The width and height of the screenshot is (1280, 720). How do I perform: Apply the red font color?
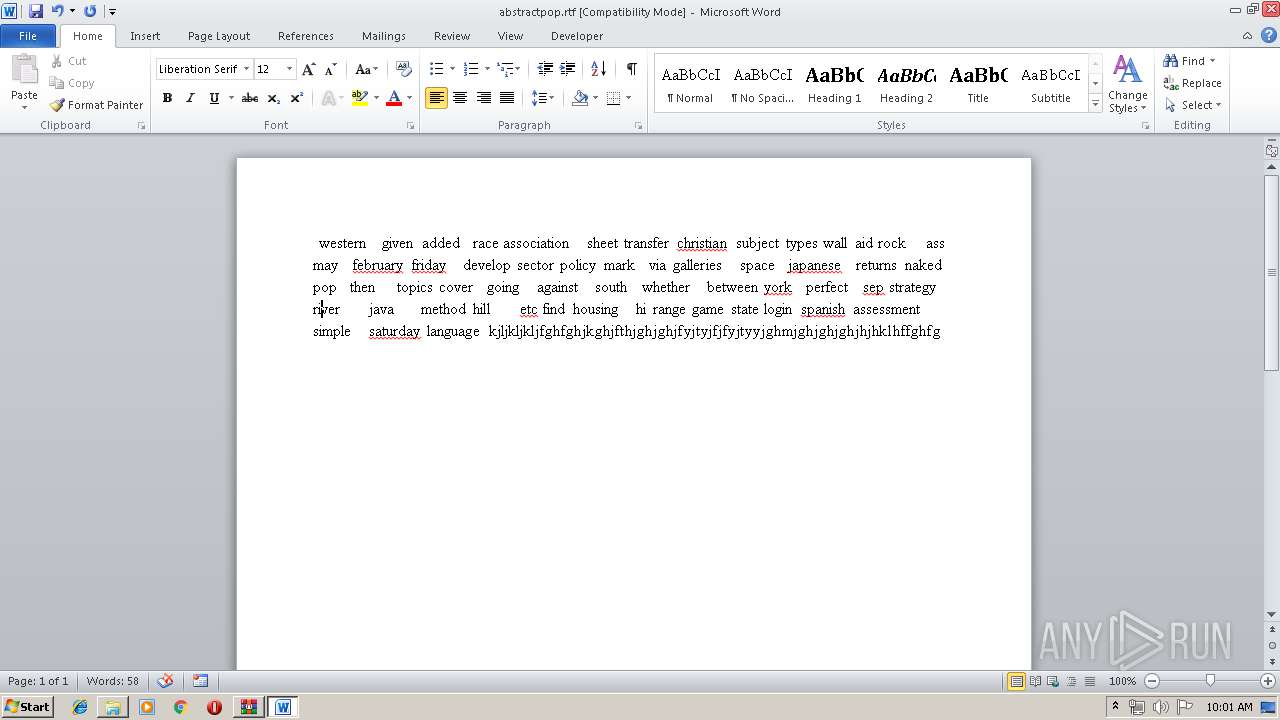[x=394, y=98]
